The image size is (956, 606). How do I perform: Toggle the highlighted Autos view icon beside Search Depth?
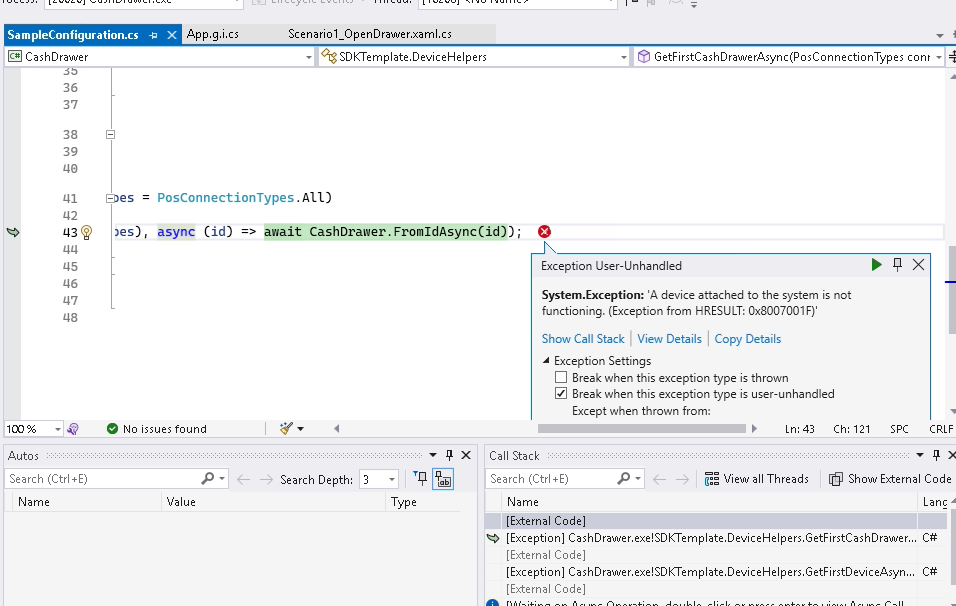point(443,479)
